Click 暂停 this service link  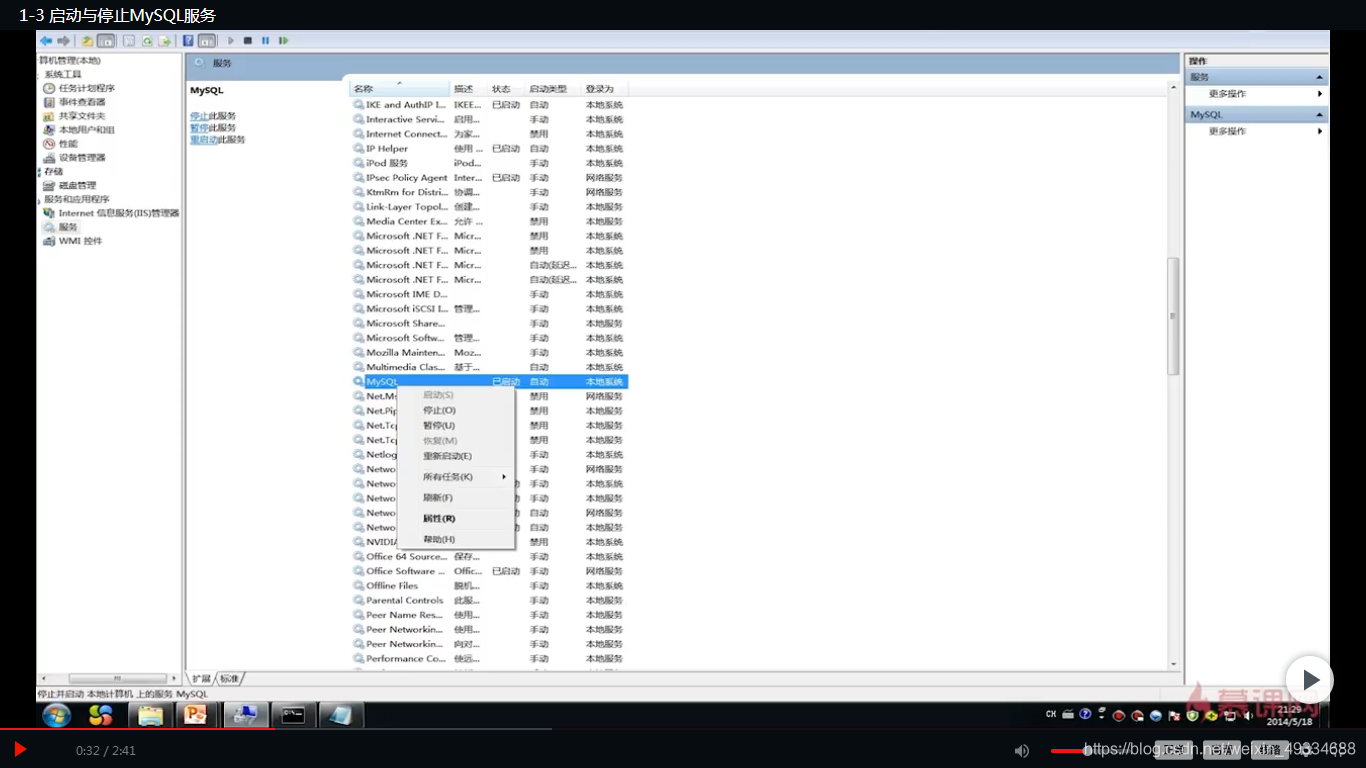pos(199,128)
